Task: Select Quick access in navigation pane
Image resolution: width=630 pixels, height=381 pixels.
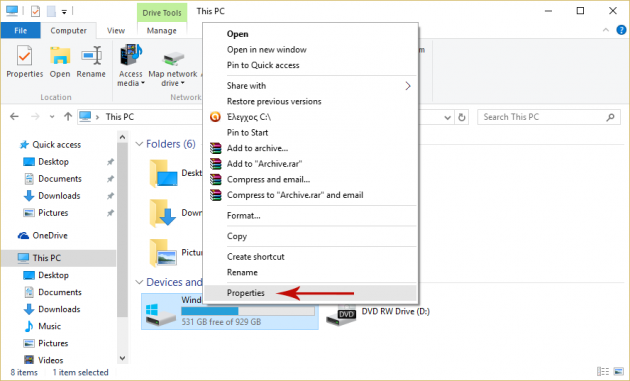Action: (56, 145)
